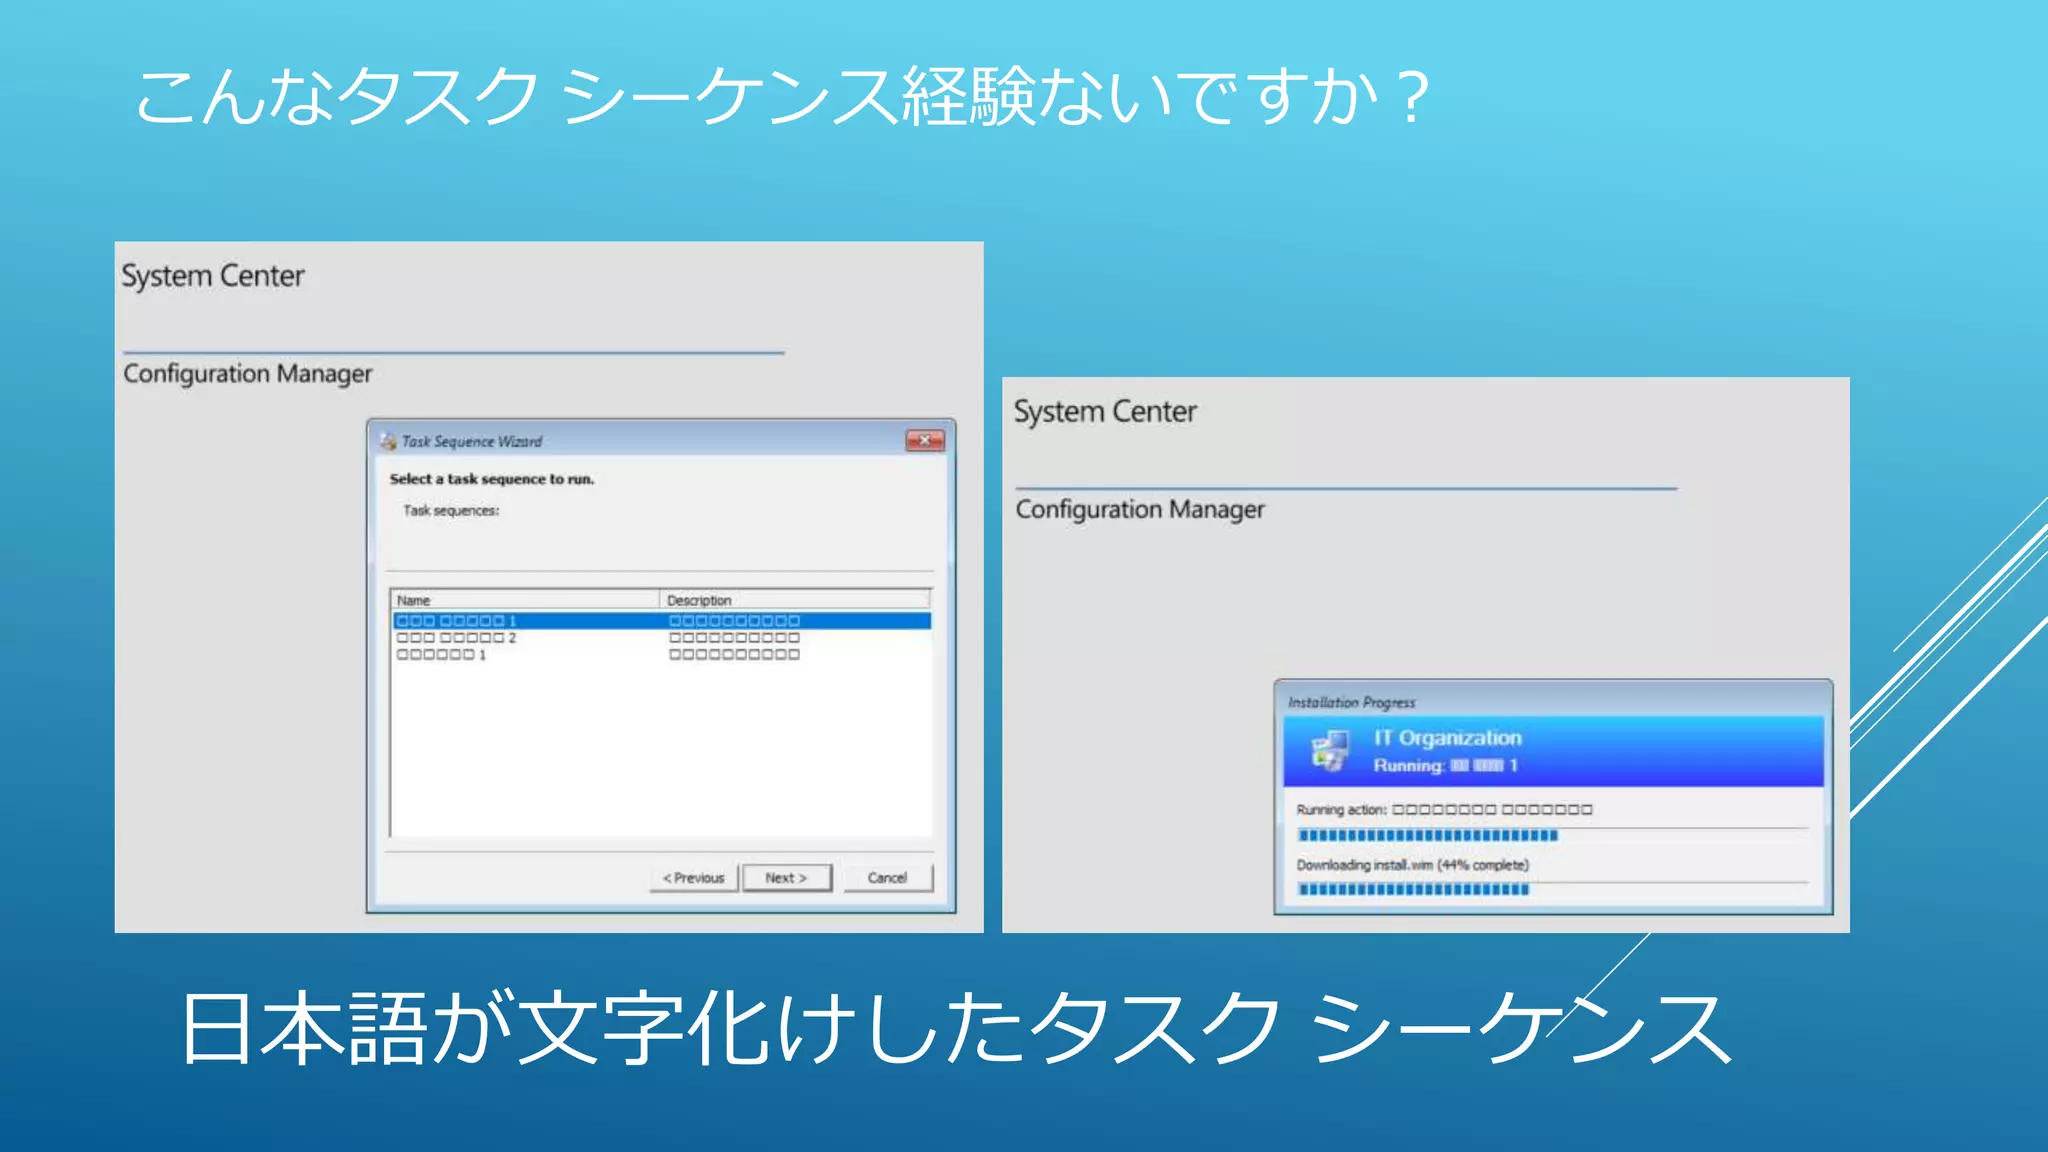Click the Installation Progress title bar

(x=1553, y=702)
